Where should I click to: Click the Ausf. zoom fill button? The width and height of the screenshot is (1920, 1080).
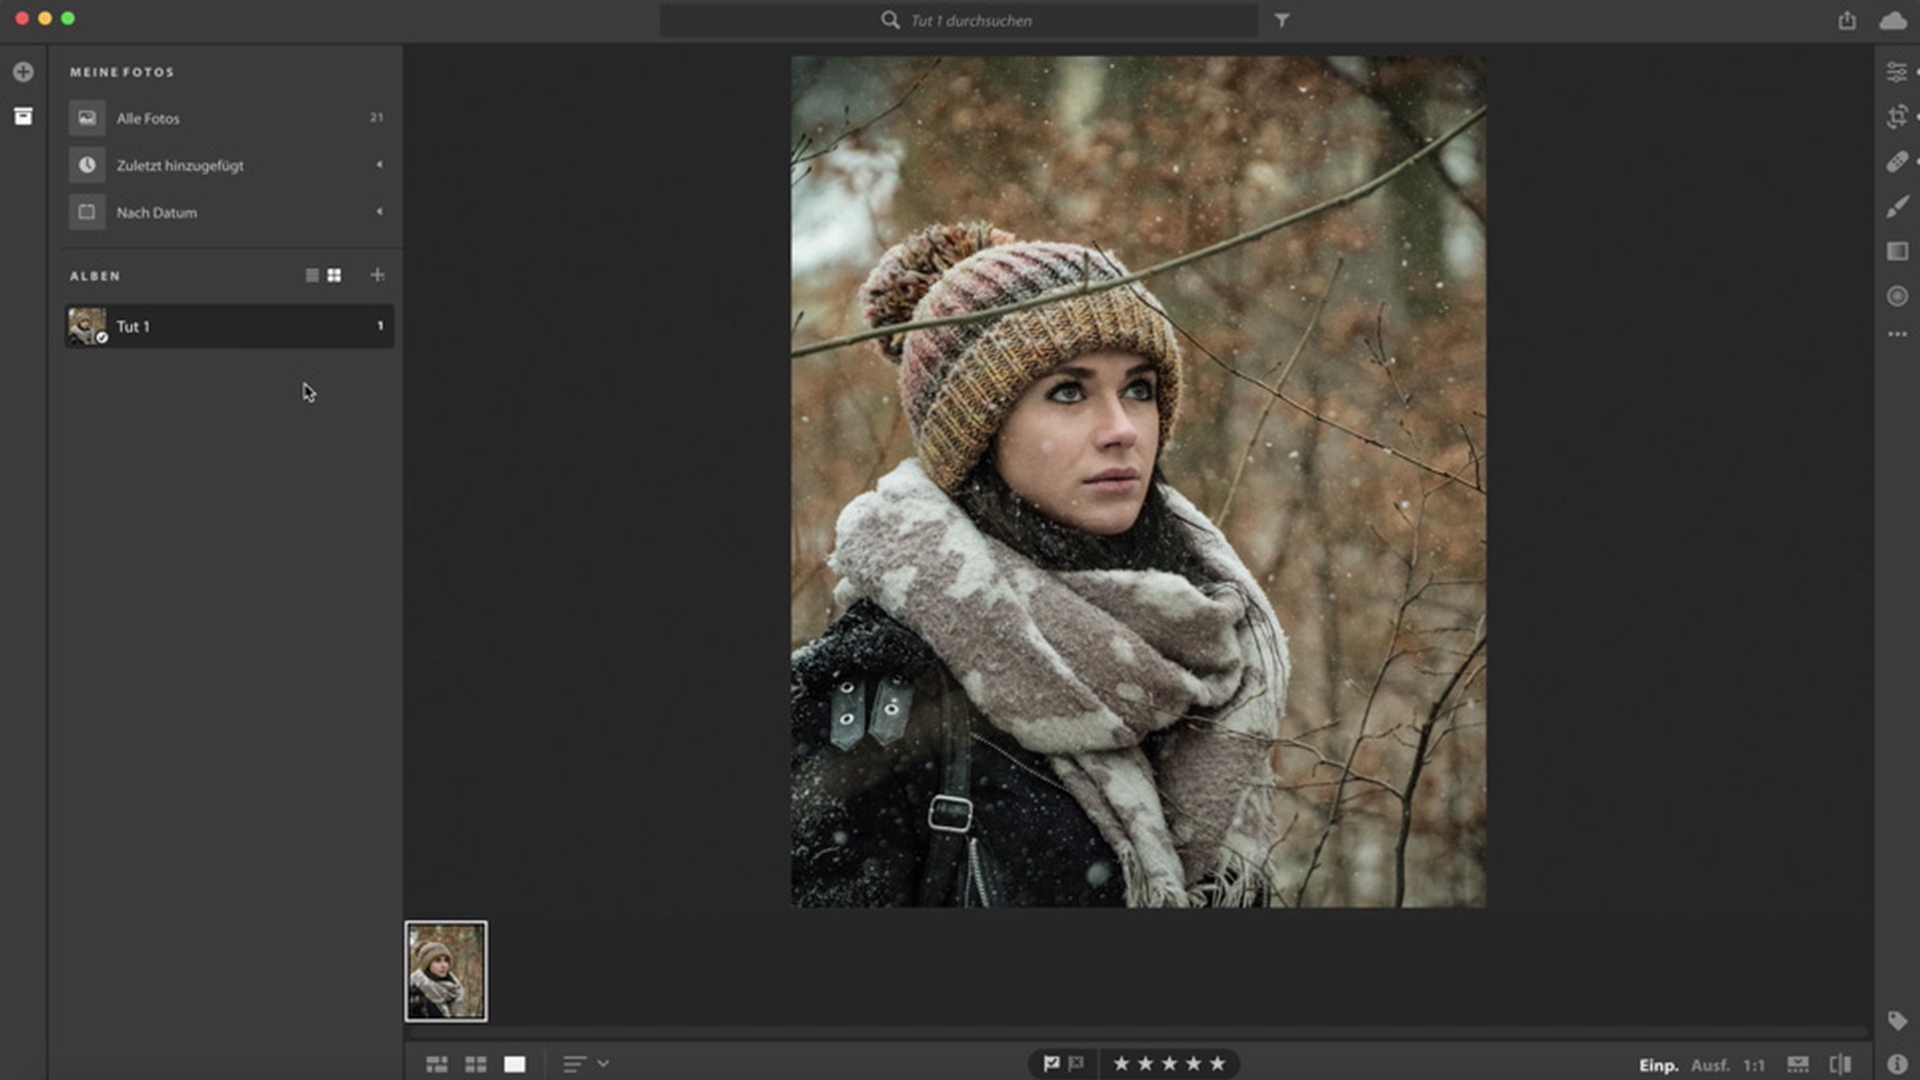pos(1709,1065)
